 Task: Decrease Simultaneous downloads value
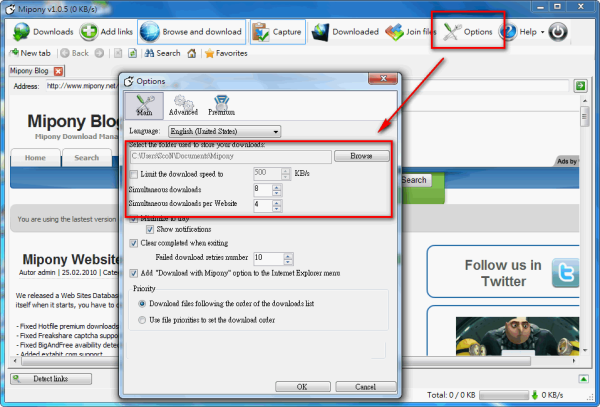click(x=277, y=193)
